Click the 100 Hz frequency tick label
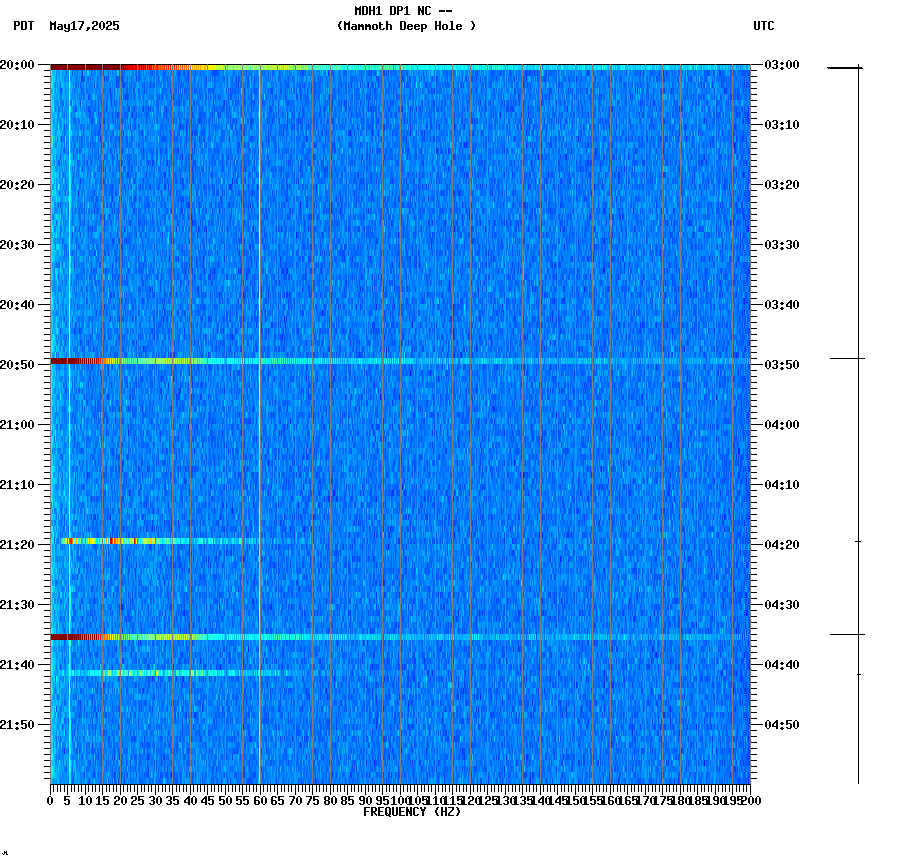902x864 pixels. 396,799
